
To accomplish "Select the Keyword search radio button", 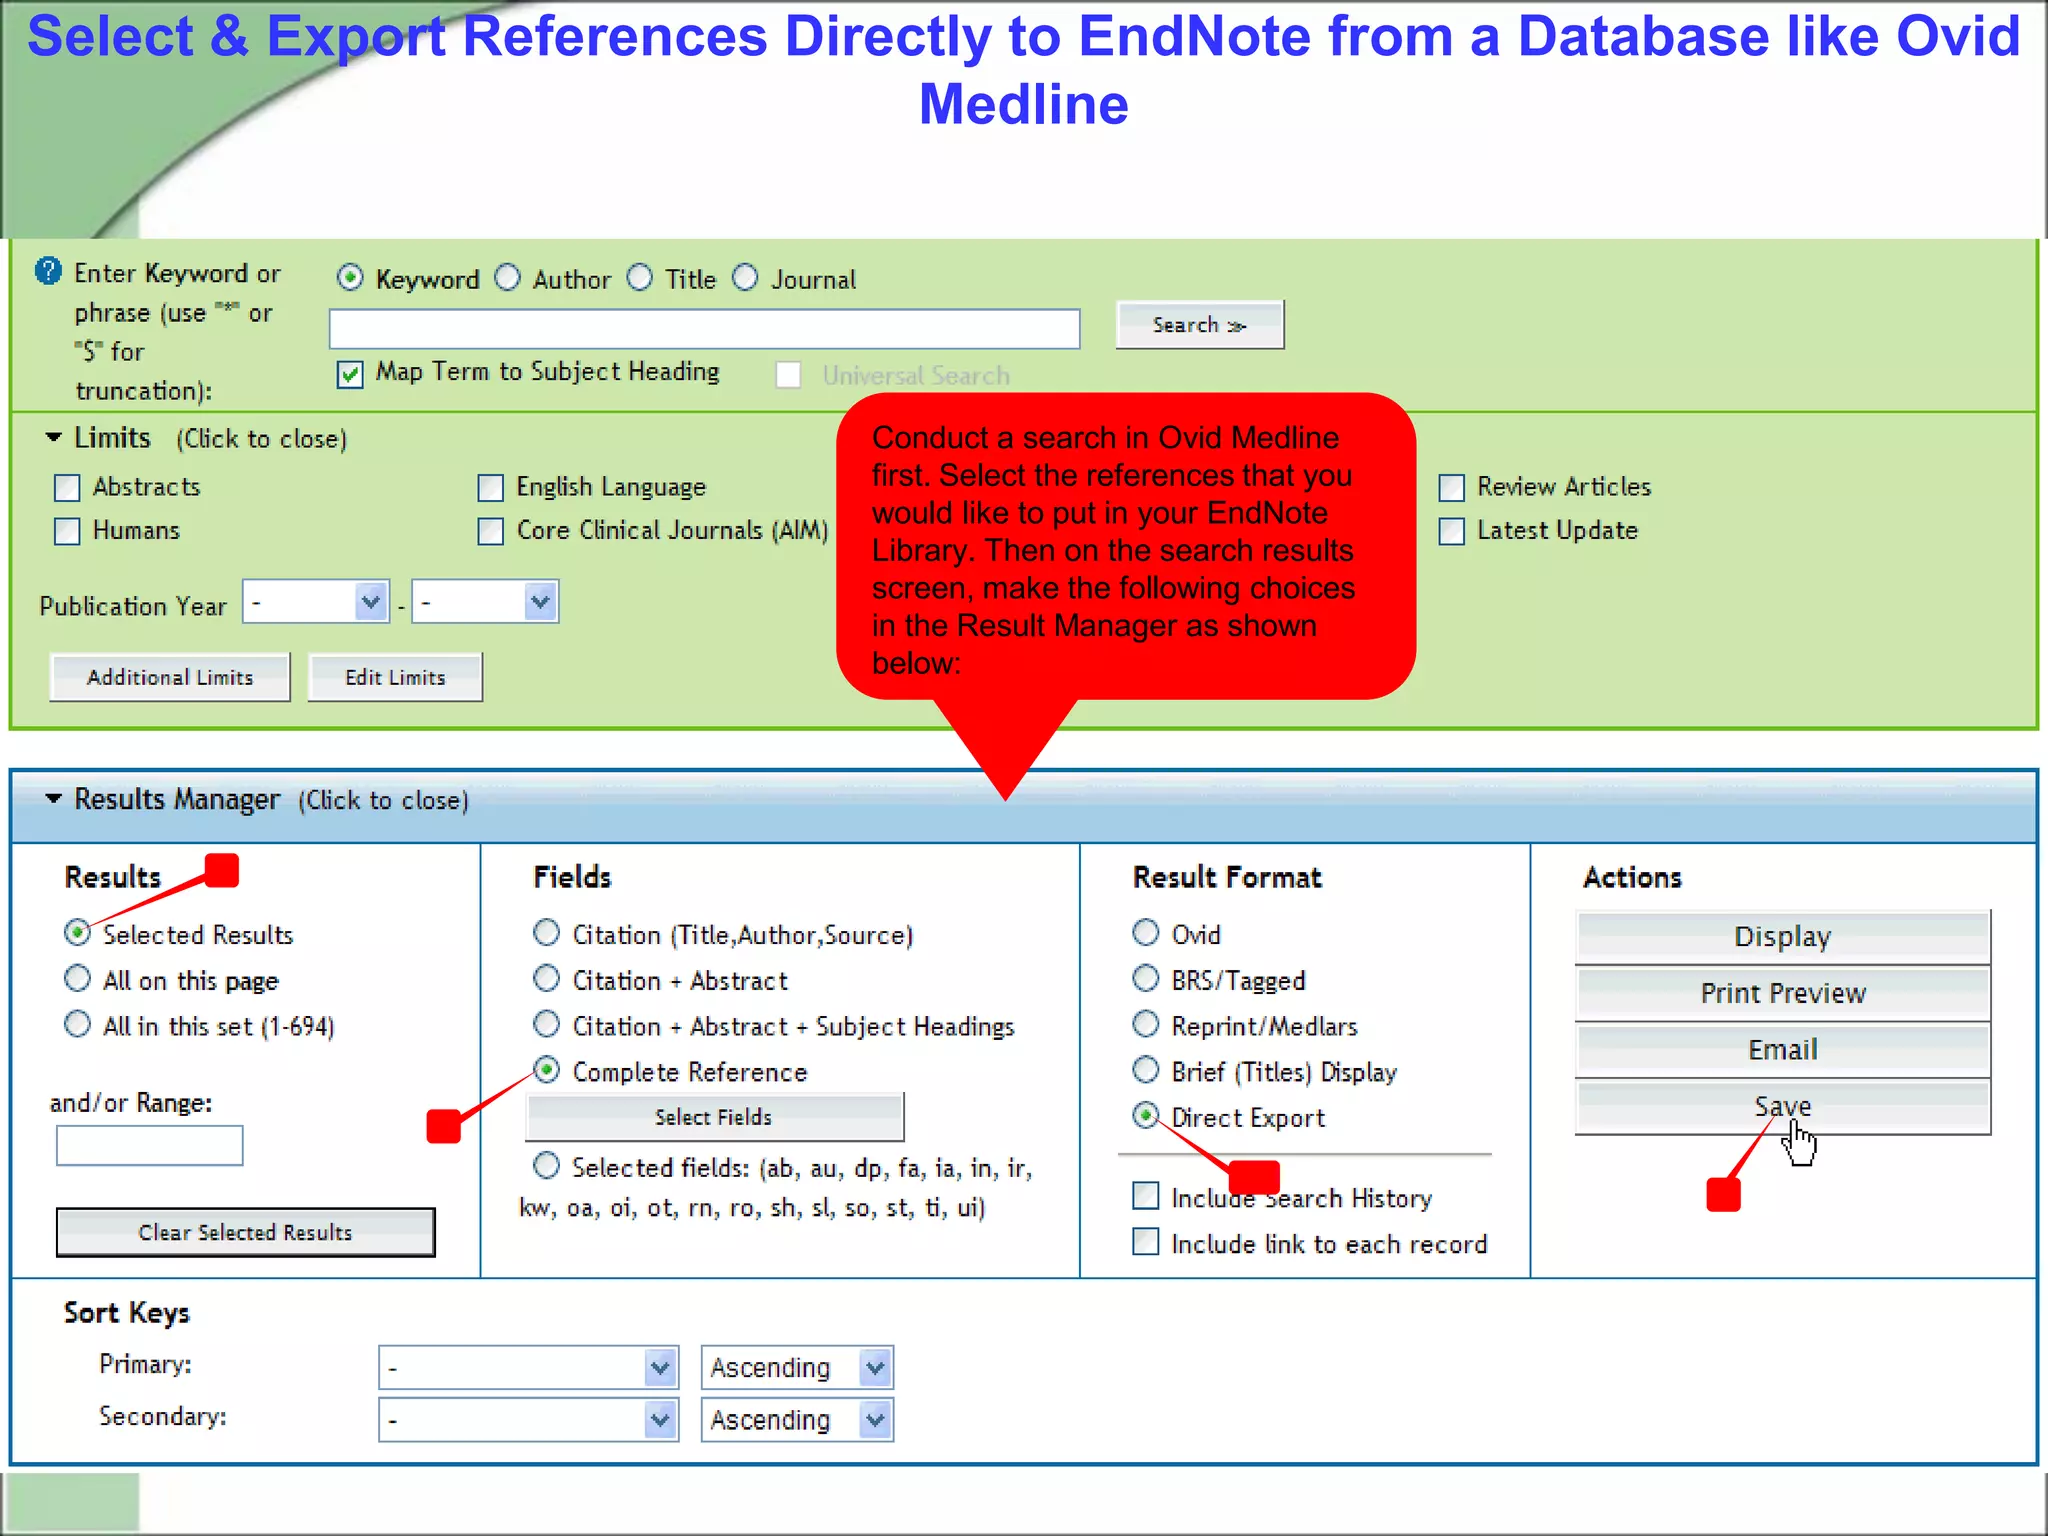I will [349, 277].
